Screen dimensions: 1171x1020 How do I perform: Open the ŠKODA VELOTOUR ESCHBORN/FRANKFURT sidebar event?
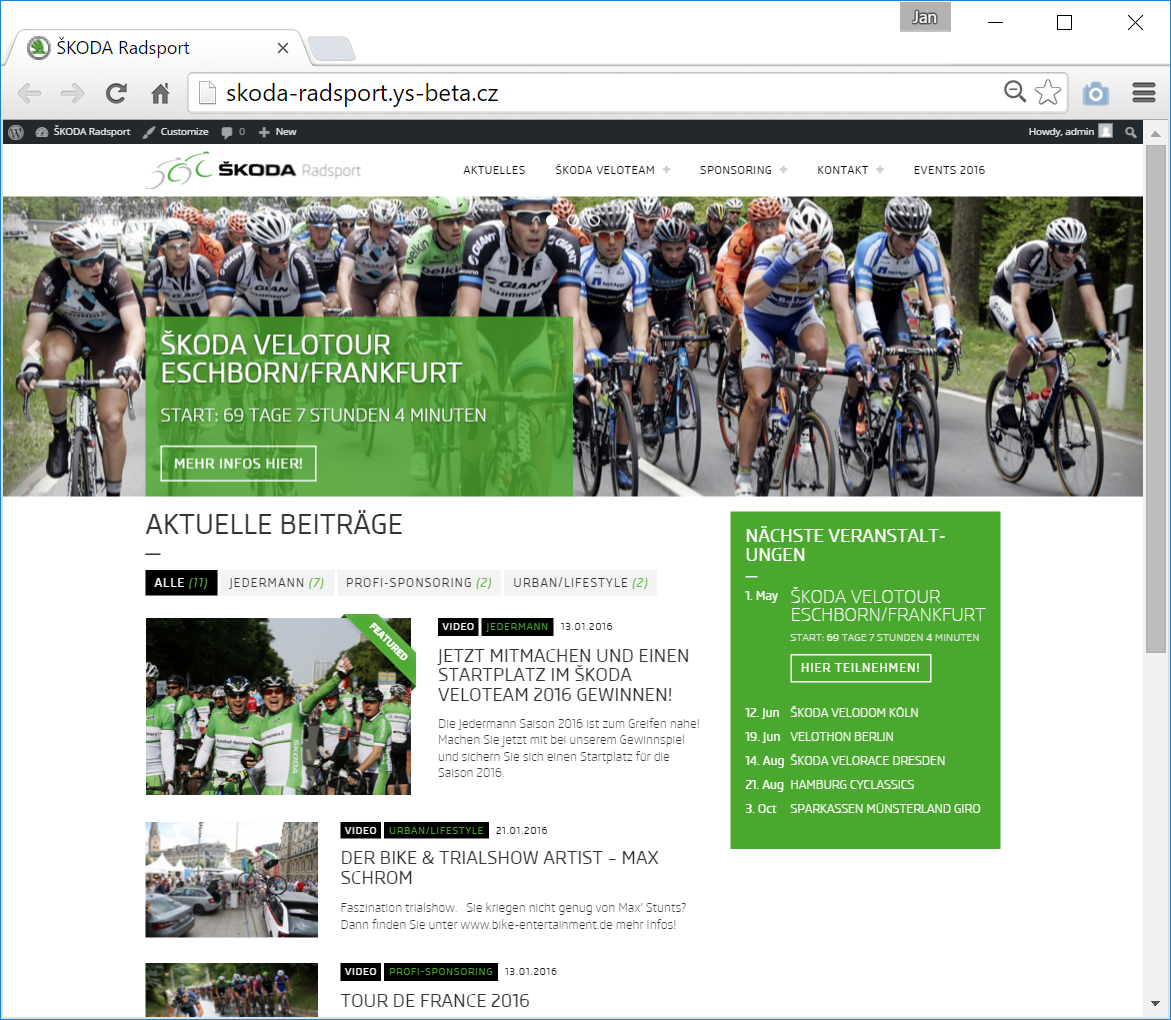pyautogui.click(x=888, y=606)
